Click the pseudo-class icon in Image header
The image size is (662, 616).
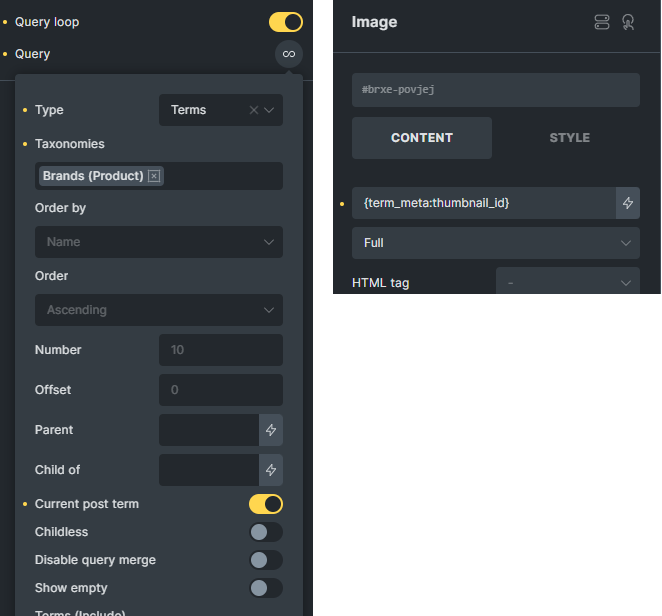[x=628, y=22]
